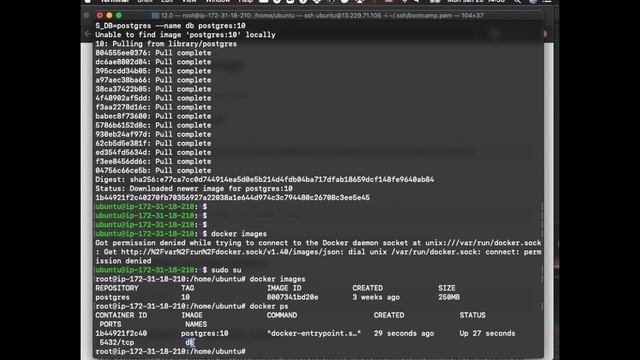Screen dimensions: 640x360
Task: Click the TAG column header
Action: 188,288
